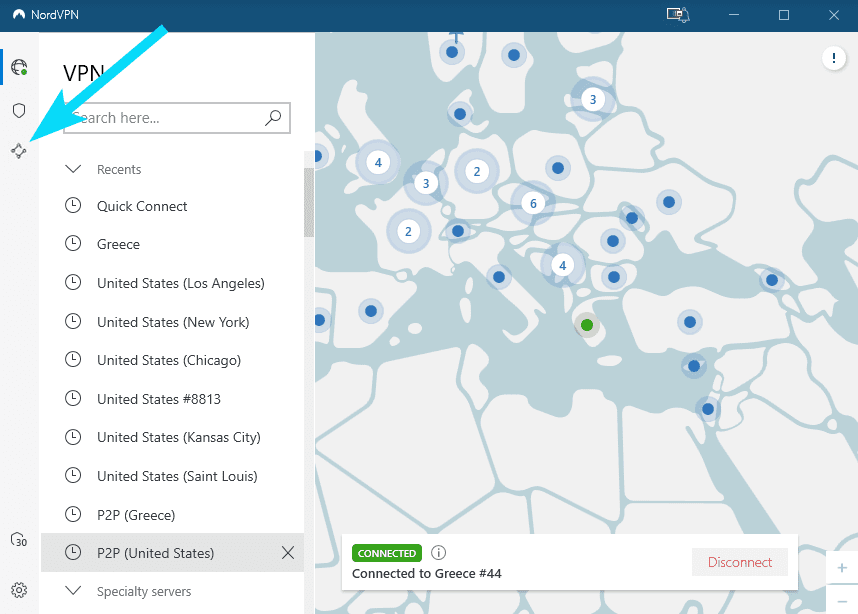Click the server list scrollbar thumb
This screenshot has width=858, height=614.
(x=309, y=202)
